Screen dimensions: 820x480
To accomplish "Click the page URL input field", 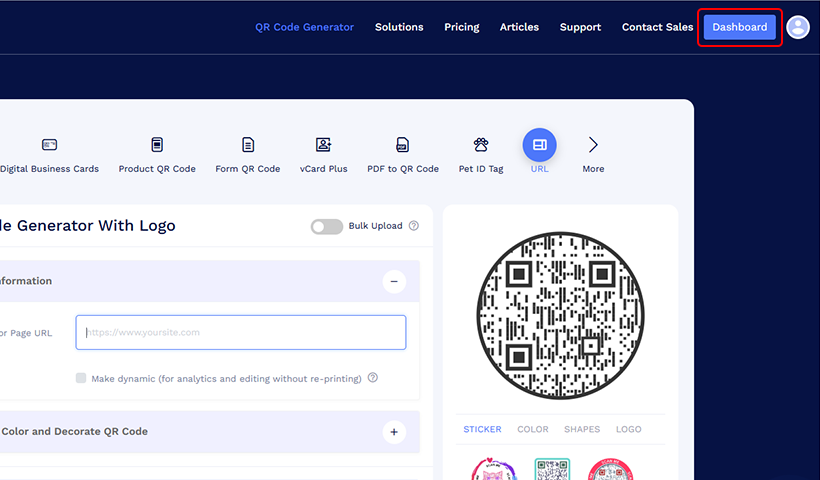I will pos(241,332).
